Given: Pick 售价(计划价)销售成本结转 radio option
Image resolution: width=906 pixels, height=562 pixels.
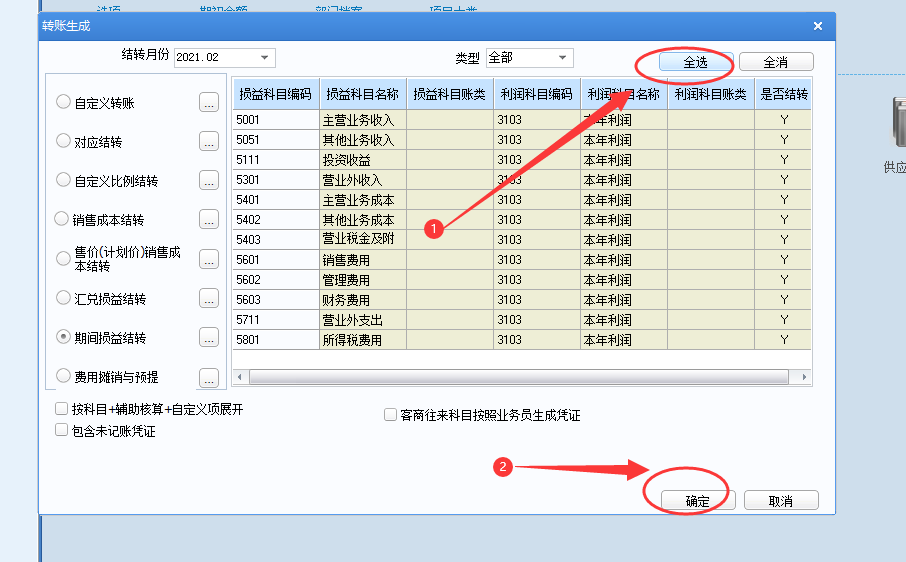Looking at the screenshot, I should point(63,258).
